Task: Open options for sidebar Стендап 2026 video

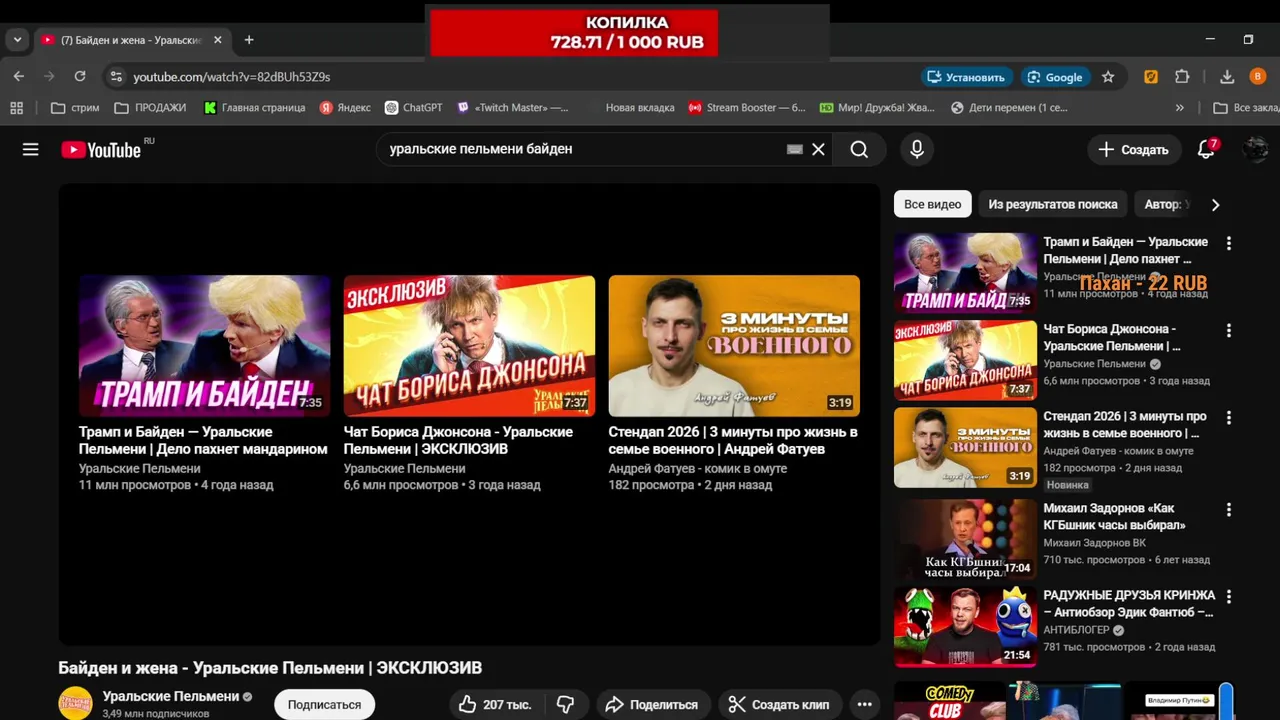Action: pyautogui.click(x=1229, y=417)
